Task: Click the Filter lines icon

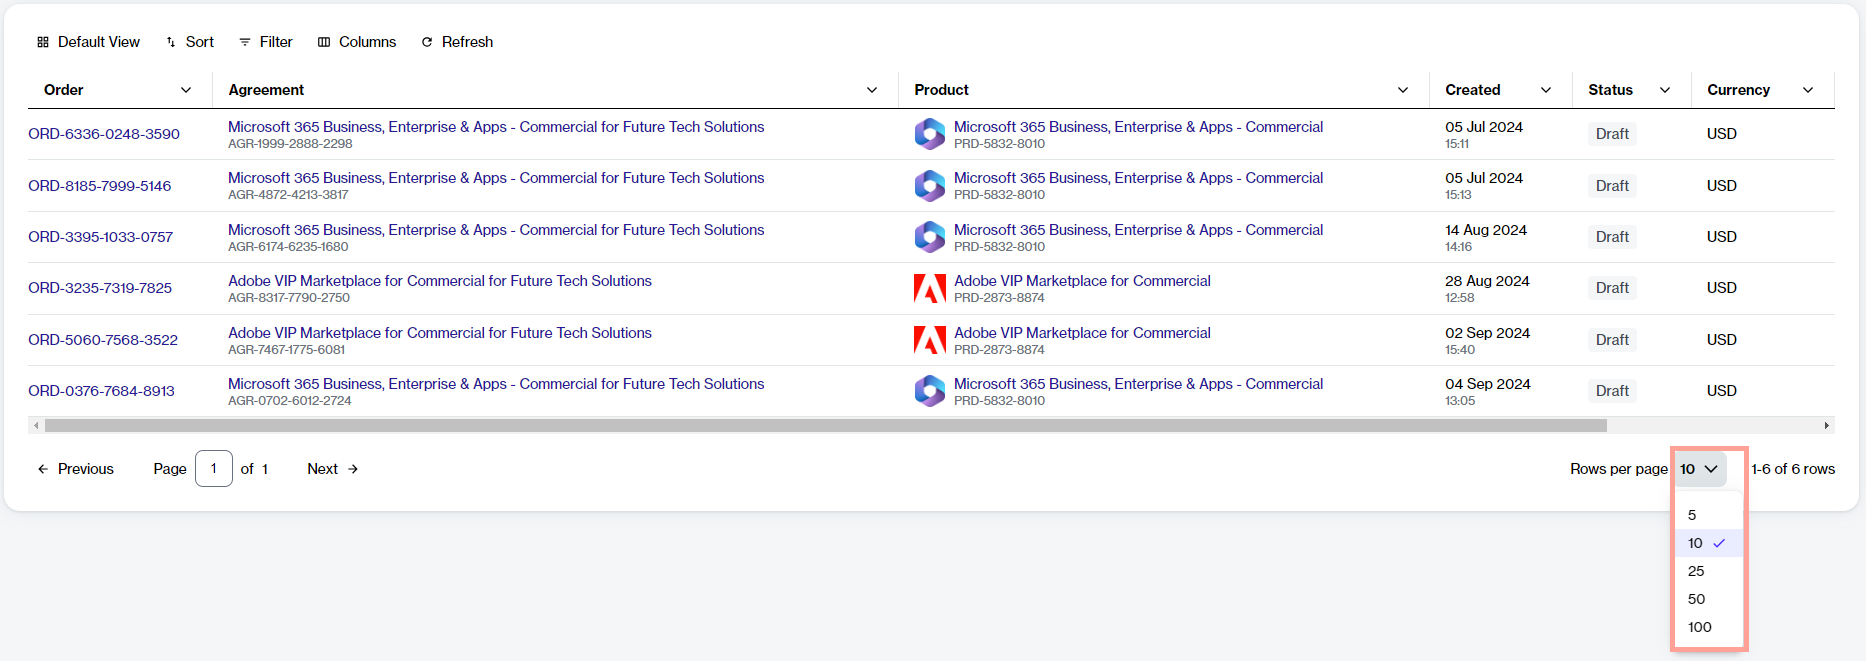Action: 245,42
